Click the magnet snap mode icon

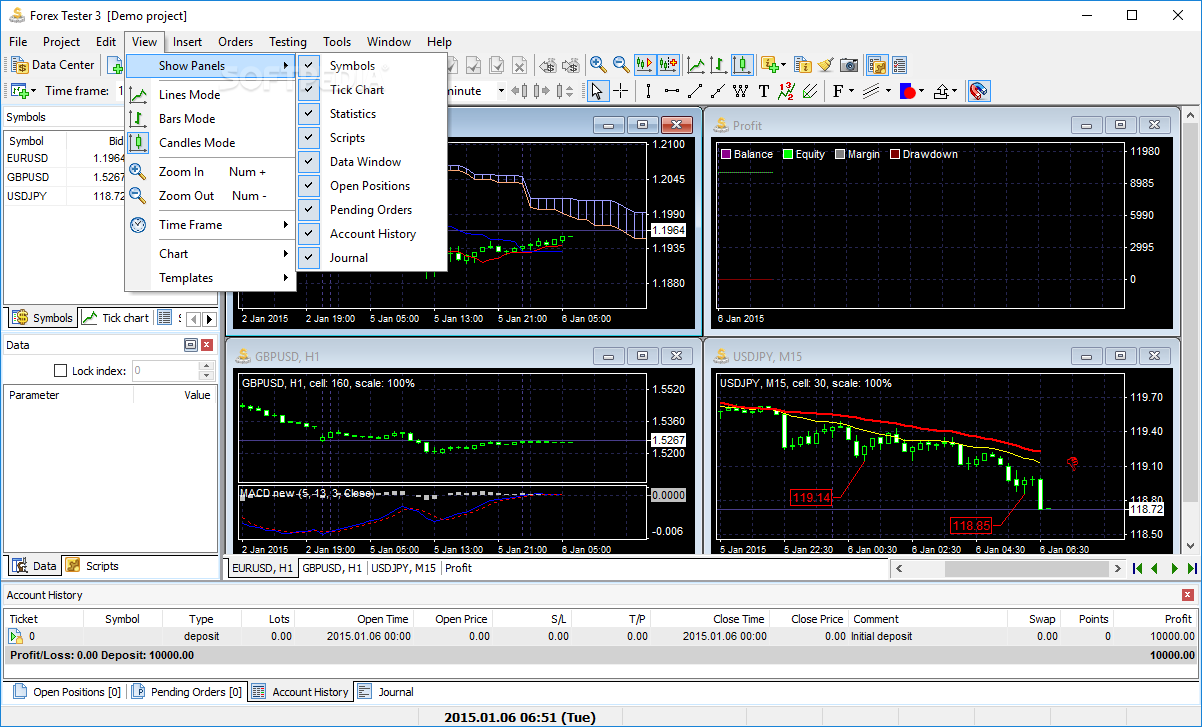point(979,91)
